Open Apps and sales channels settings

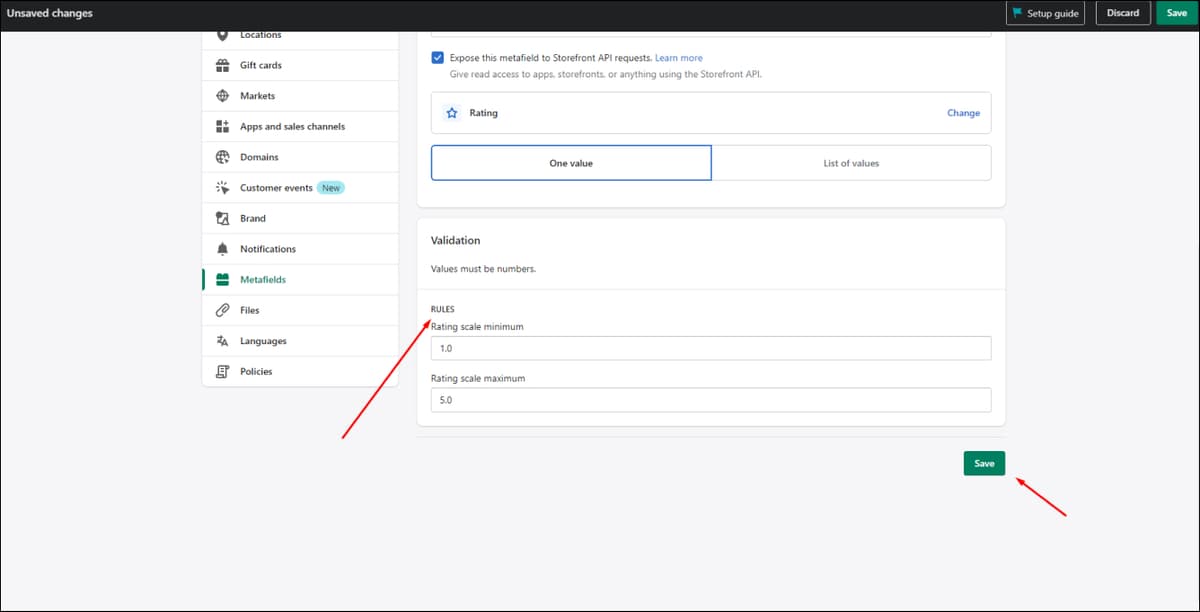pos(300,127)
